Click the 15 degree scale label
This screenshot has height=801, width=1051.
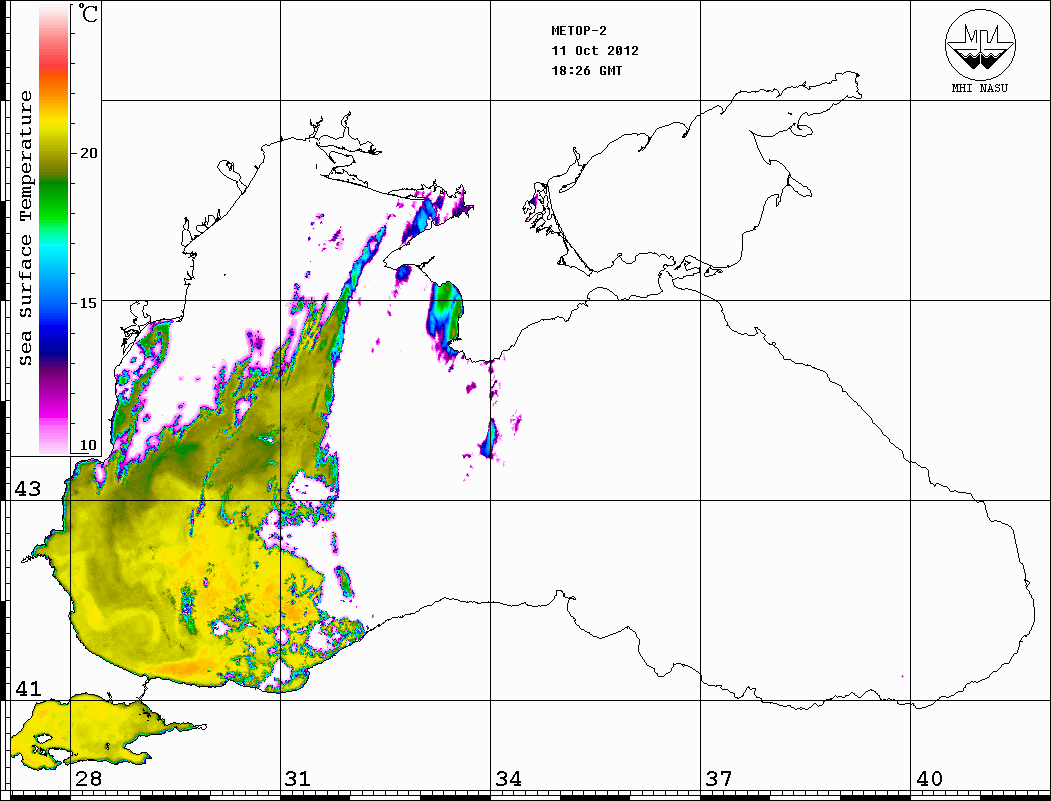coord(88,303)
